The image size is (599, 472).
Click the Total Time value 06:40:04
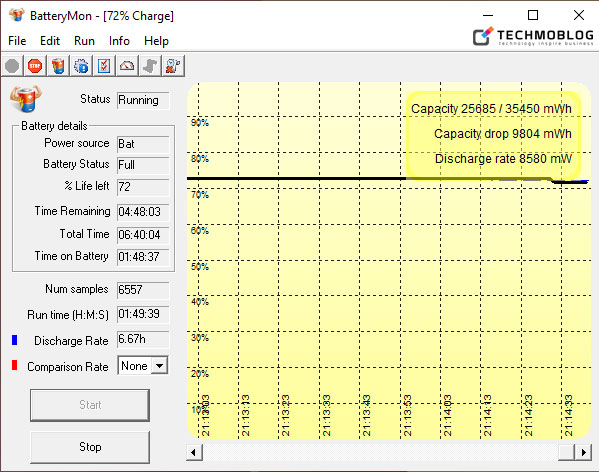[x=143, y=235]
